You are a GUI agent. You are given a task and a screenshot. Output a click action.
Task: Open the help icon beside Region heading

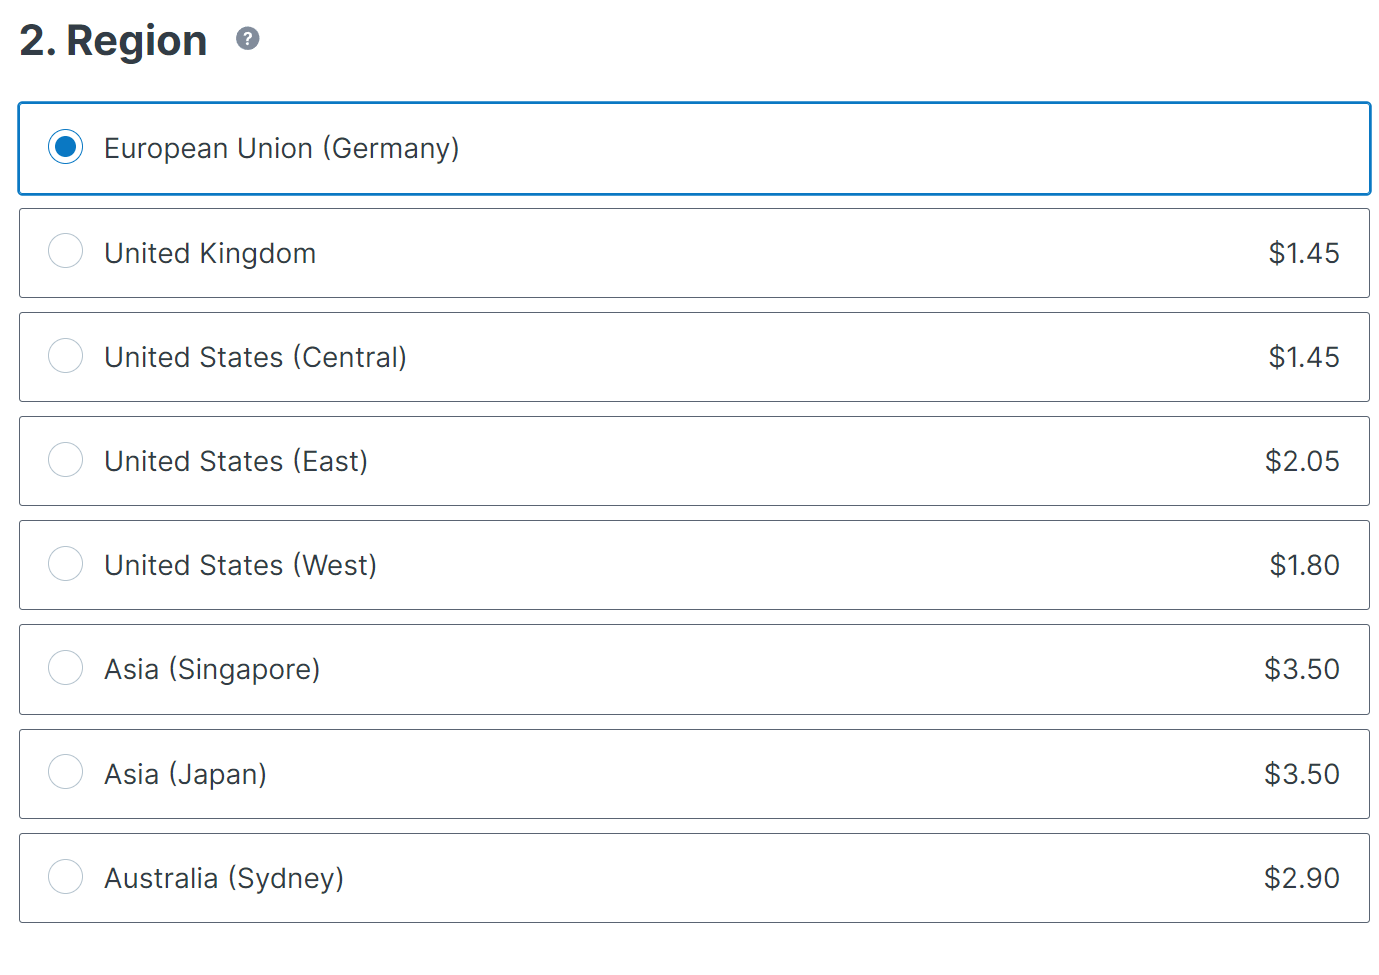(x=247, y=39)
